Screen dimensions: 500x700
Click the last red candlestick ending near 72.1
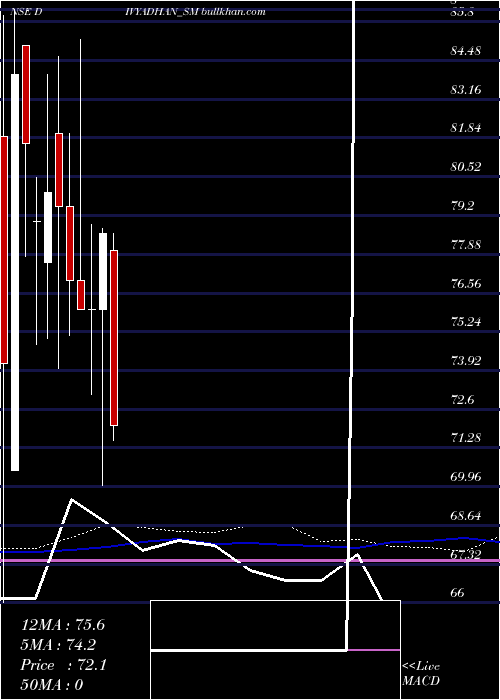point(114,338)
